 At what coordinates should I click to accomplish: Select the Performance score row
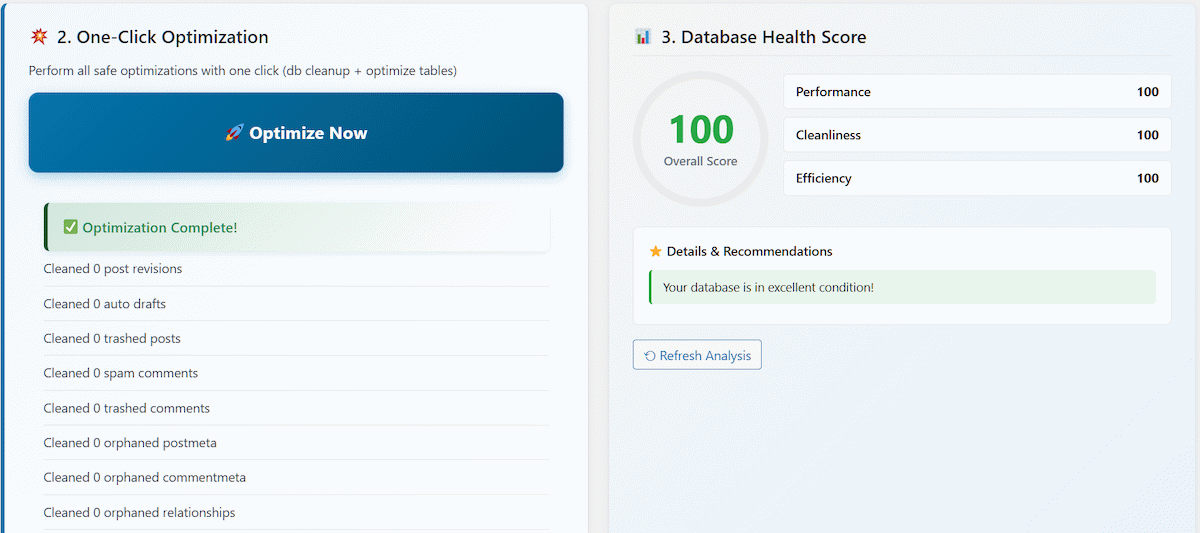point(976,92)
